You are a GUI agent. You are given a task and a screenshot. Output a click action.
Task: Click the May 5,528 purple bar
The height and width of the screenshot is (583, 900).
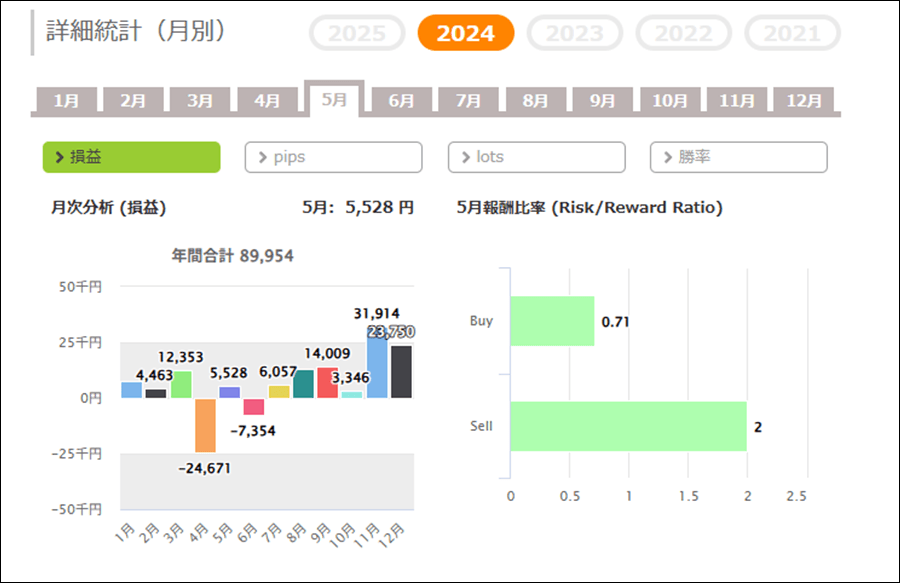click(x=230, y=392)
